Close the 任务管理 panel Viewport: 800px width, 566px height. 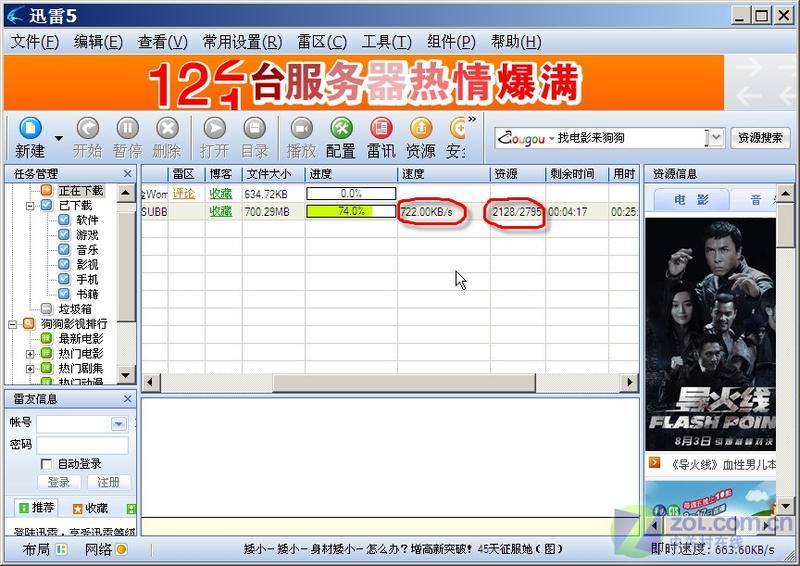pyautogui.click(x=128, y=174)
